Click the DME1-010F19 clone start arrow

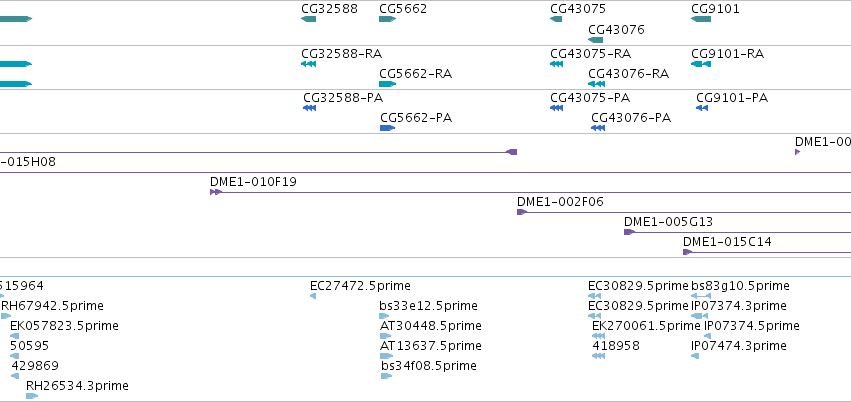(x=216, y=192)
